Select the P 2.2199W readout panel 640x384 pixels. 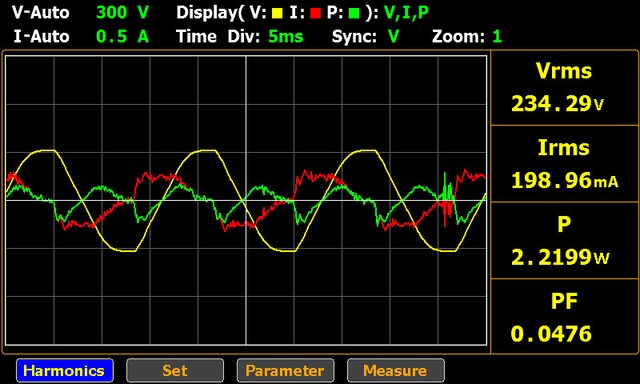(564, 240)
